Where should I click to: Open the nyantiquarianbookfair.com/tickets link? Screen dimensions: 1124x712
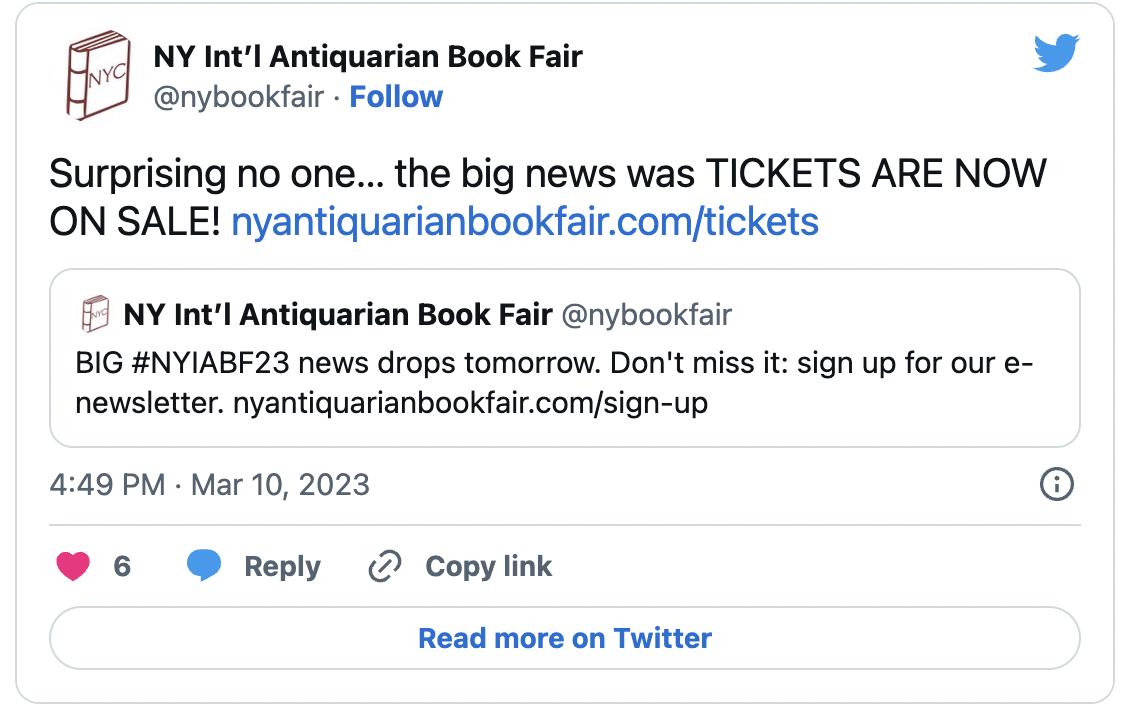(524, 221)
